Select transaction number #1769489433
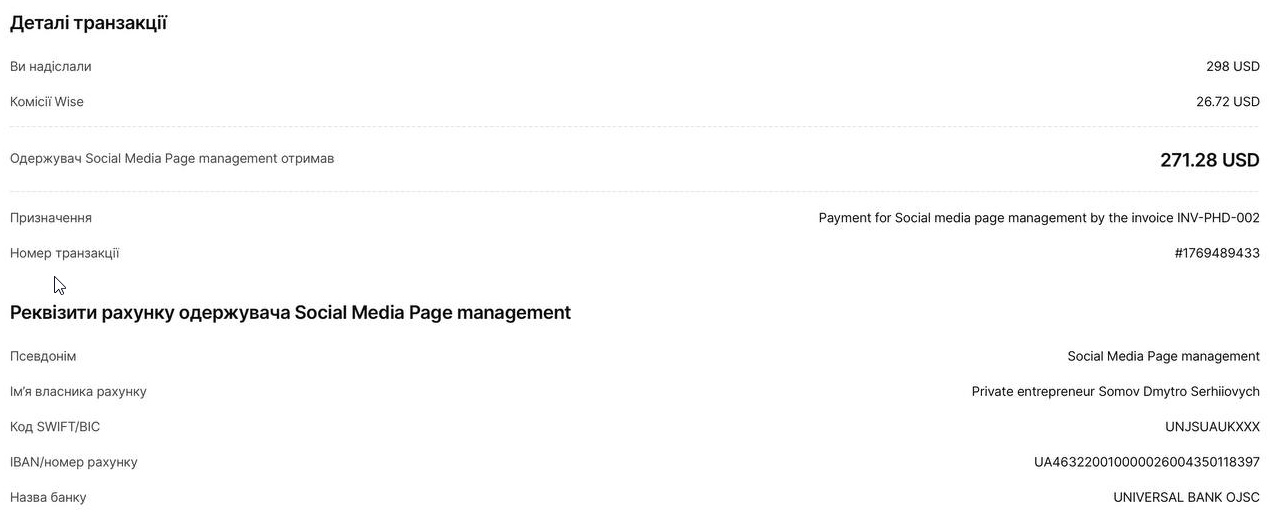The height and width of the screenshot is (525, 1270). (x=1216, y=253)
